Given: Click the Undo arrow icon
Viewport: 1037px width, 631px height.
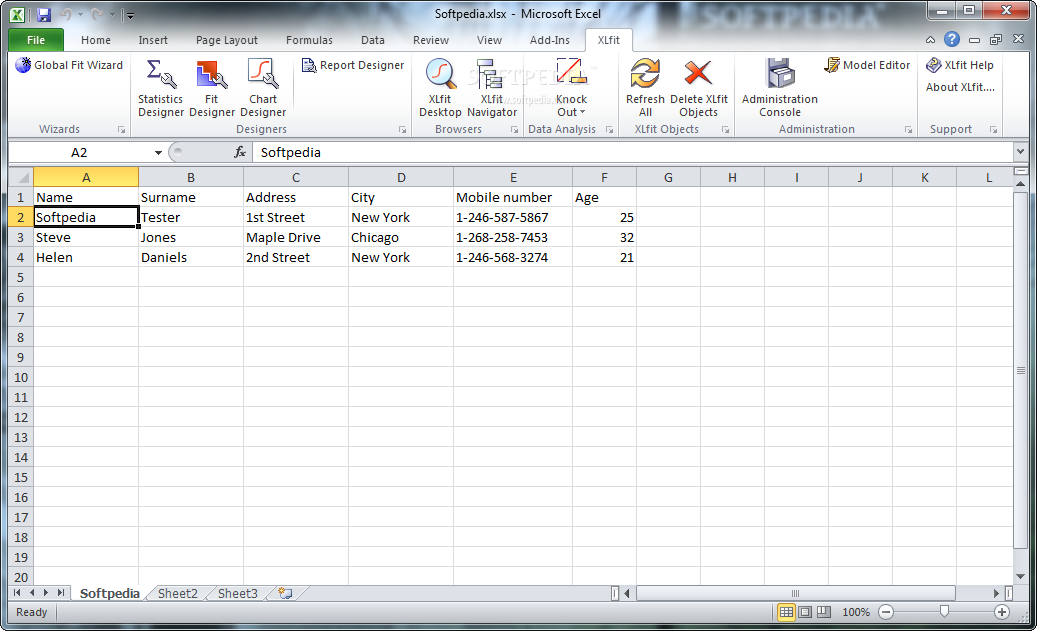Looking at the screenshot, I should click(65, 15).
